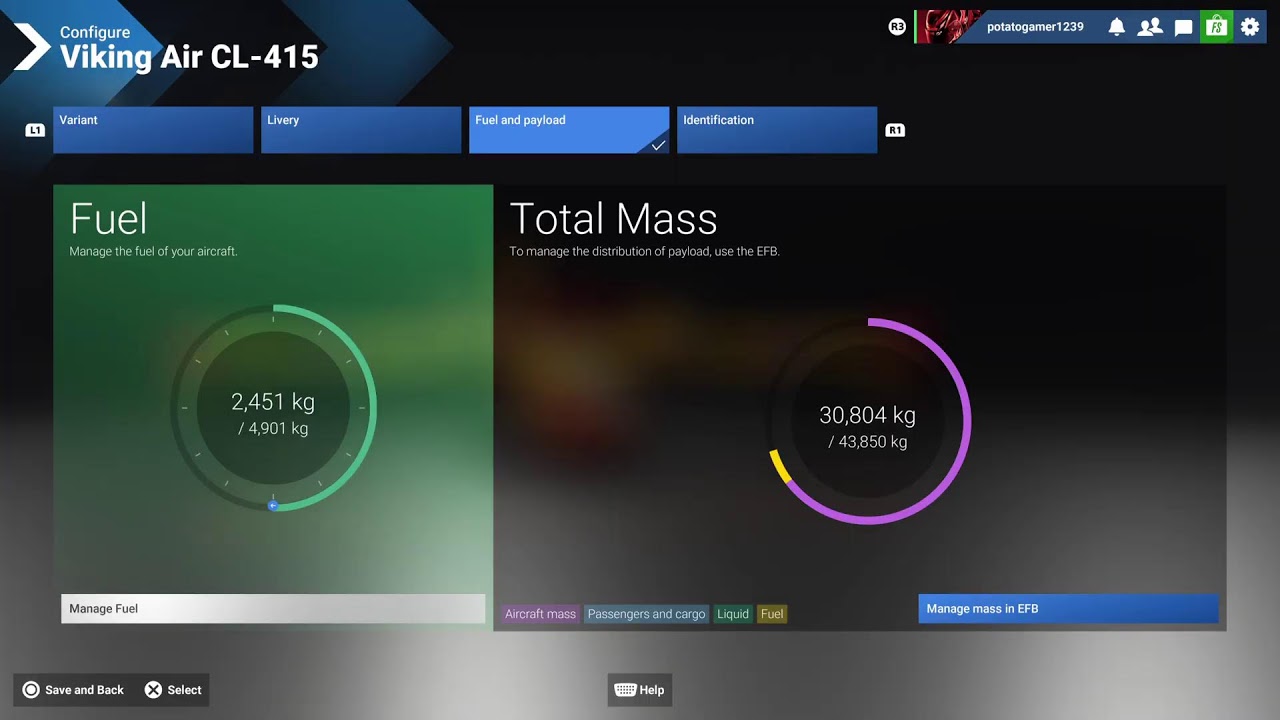Switch to the Livery tab

pos(361,130)
